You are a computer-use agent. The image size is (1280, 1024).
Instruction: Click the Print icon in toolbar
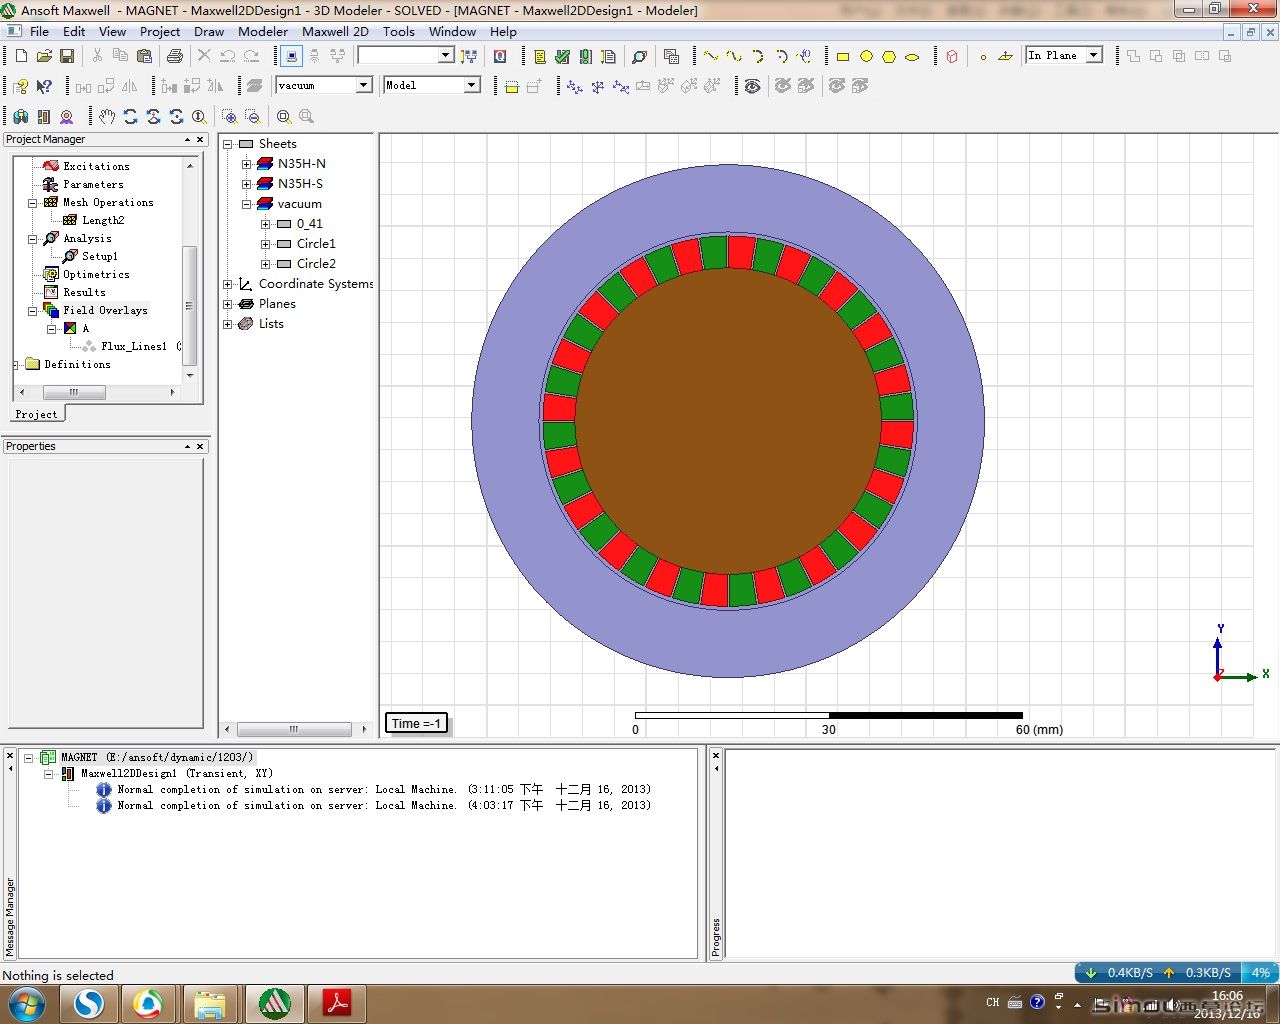pos(175,56)
